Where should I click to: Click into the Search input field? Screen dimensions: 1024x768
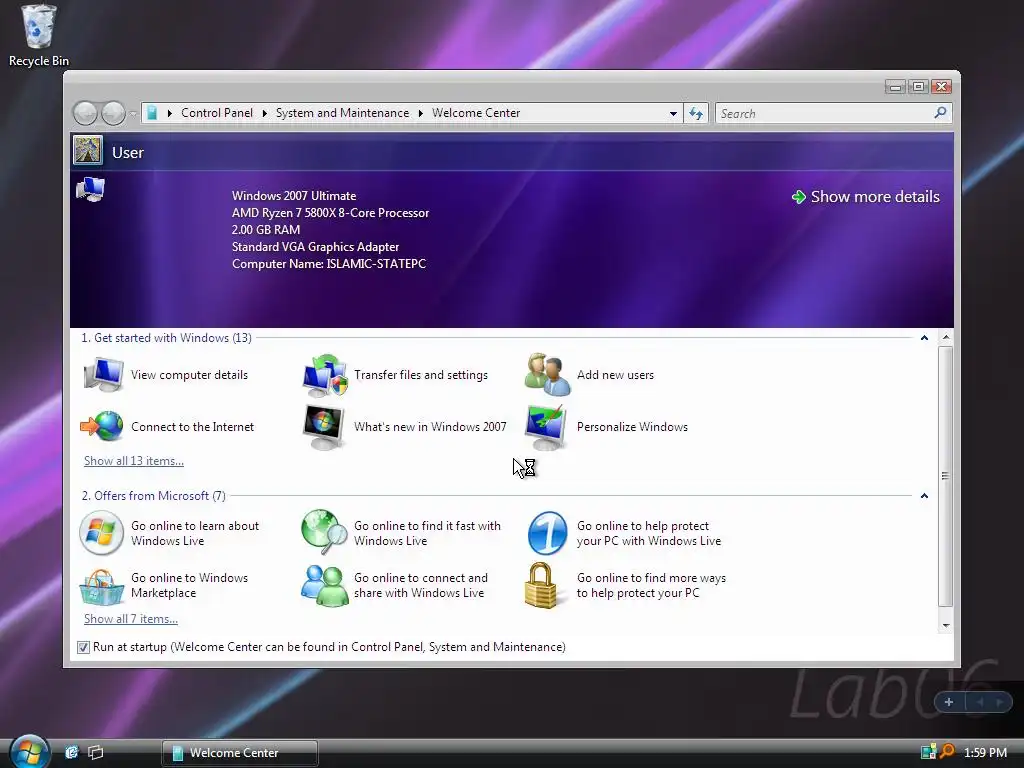[824, 114]
